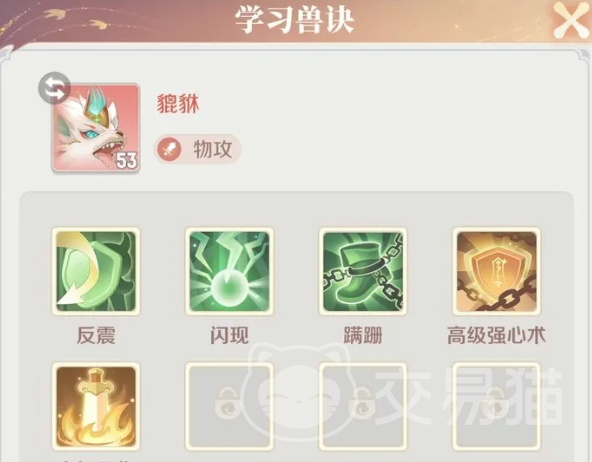592x462 pixels.
Task: Click the 物攻 attack type tag
Action: (197, 149)
